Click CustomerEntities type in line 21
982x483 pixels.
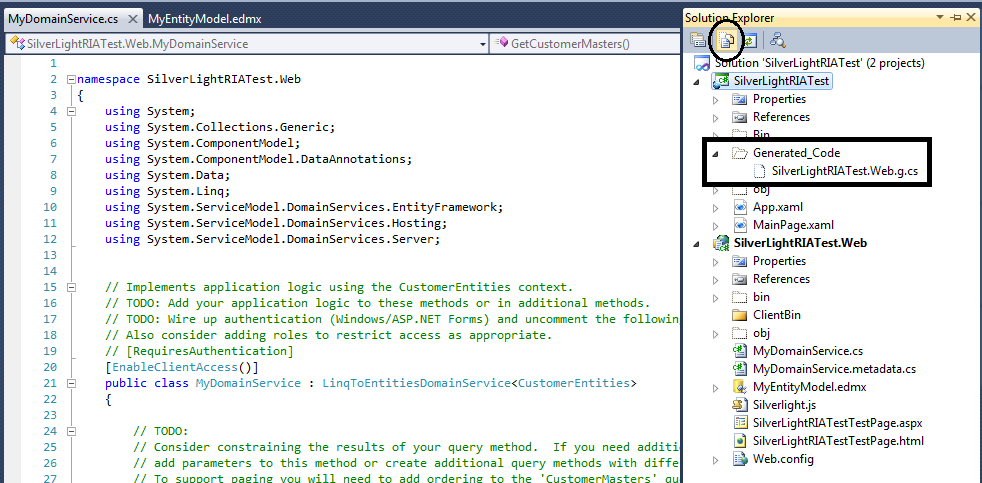tap(574, 383)
